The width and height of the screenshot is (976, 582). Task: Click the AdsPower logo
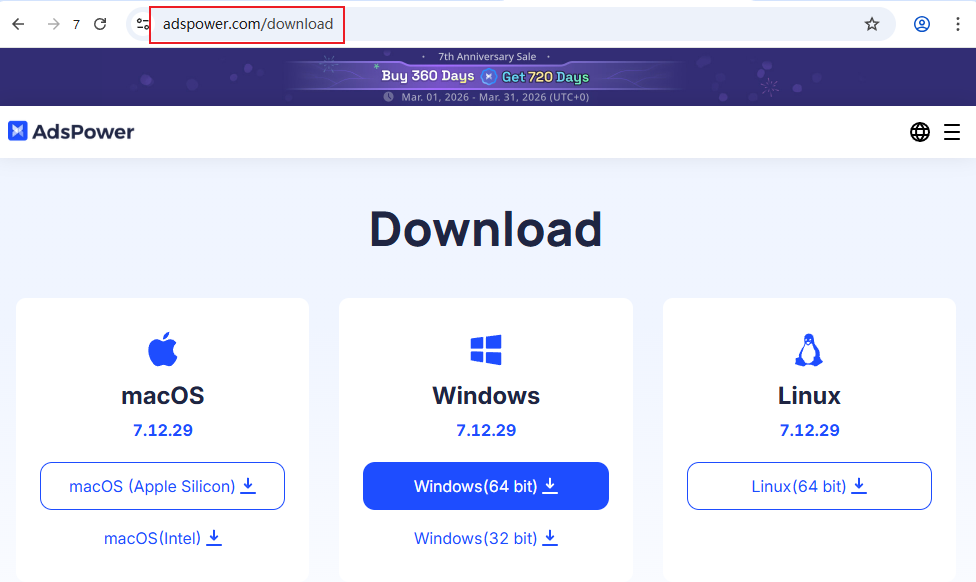click(70, 131)
